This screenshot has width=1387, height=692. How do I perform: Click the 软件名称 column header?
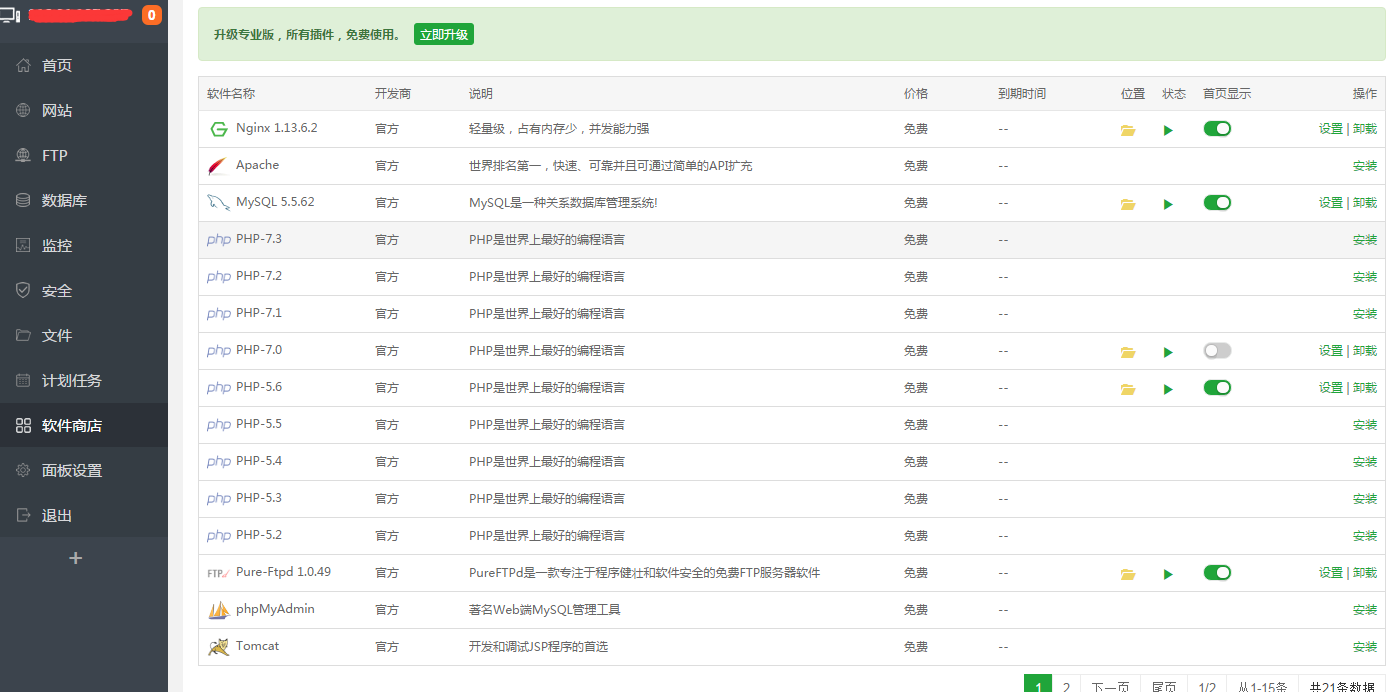point(231,94)
